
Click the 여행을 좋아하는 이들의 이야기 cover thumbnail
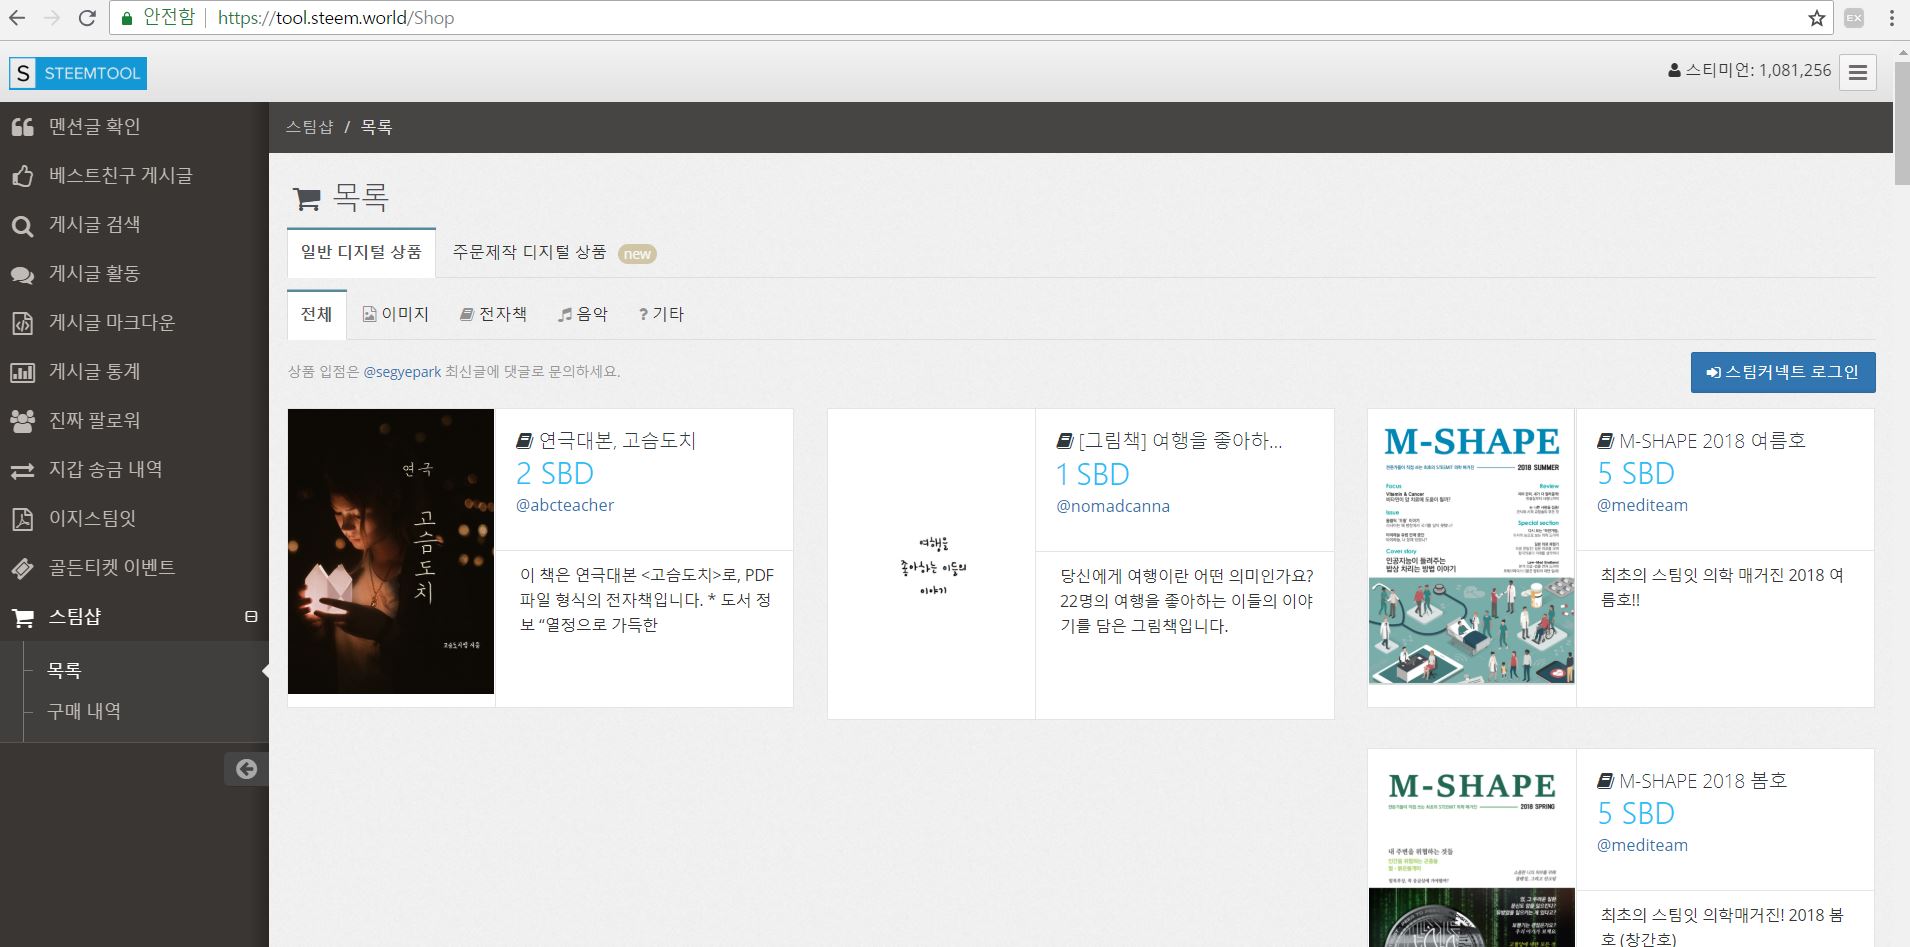coord(931,564)
